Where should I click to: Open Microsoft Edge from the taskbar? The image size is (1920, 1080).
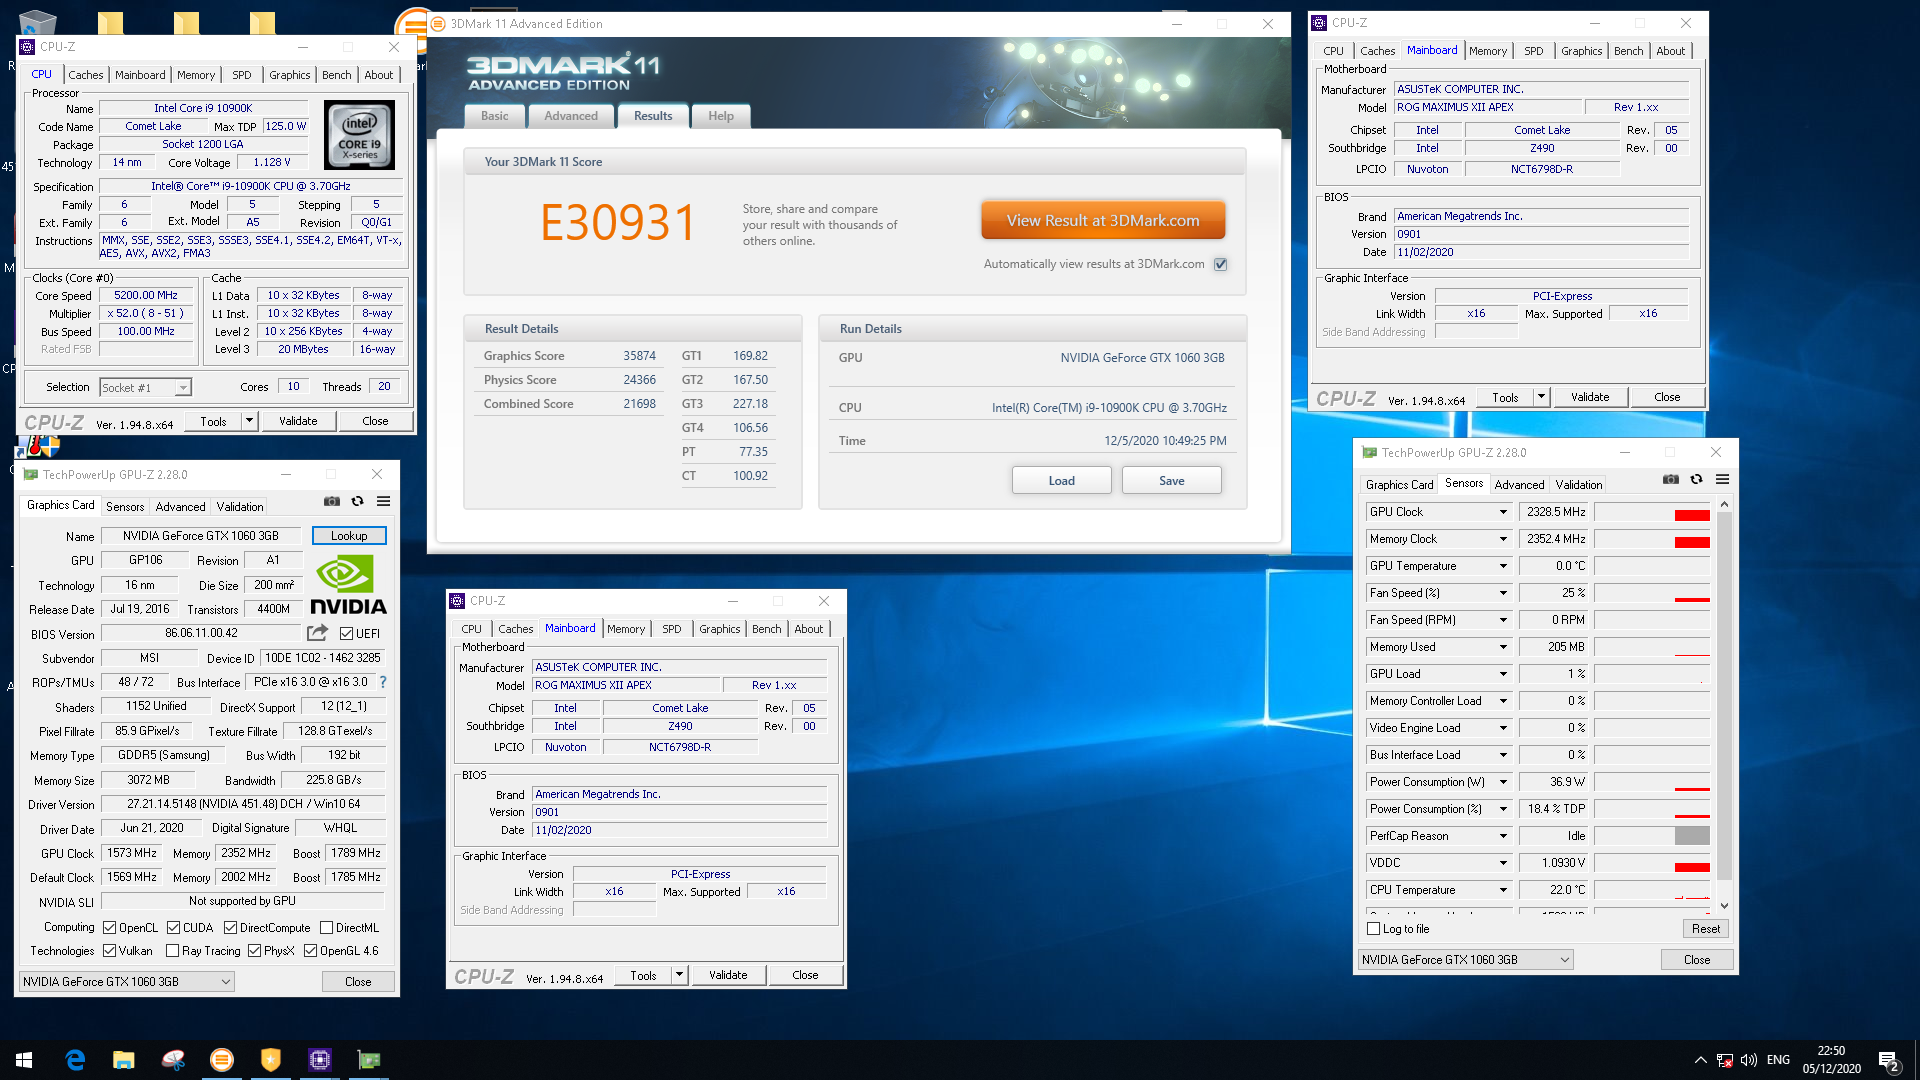click(x=75, y=1060)
